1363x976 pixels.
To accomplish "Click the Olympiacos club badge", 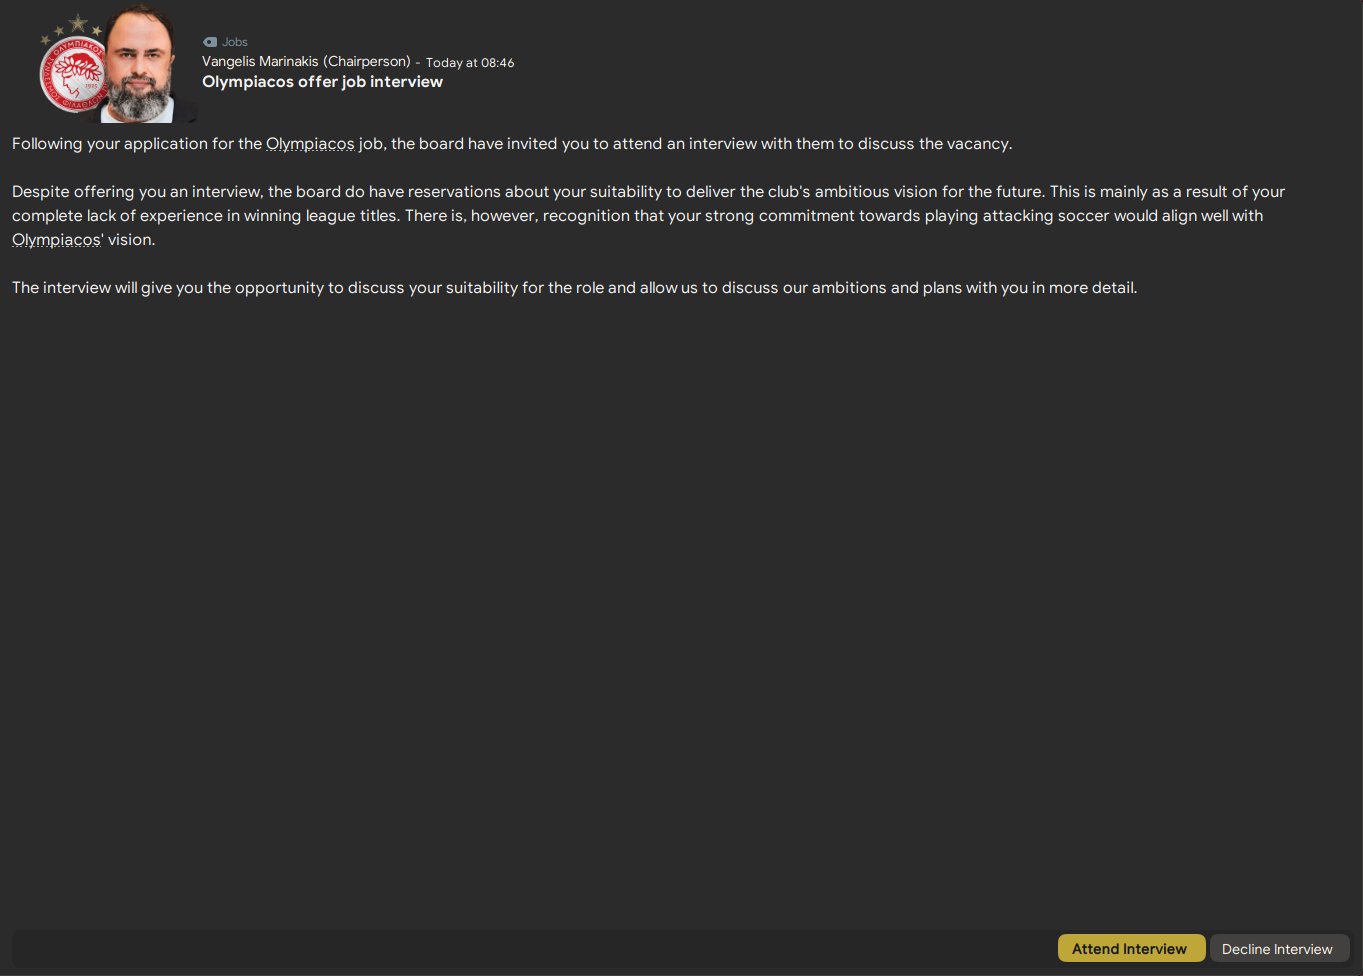I will (73, 76).
